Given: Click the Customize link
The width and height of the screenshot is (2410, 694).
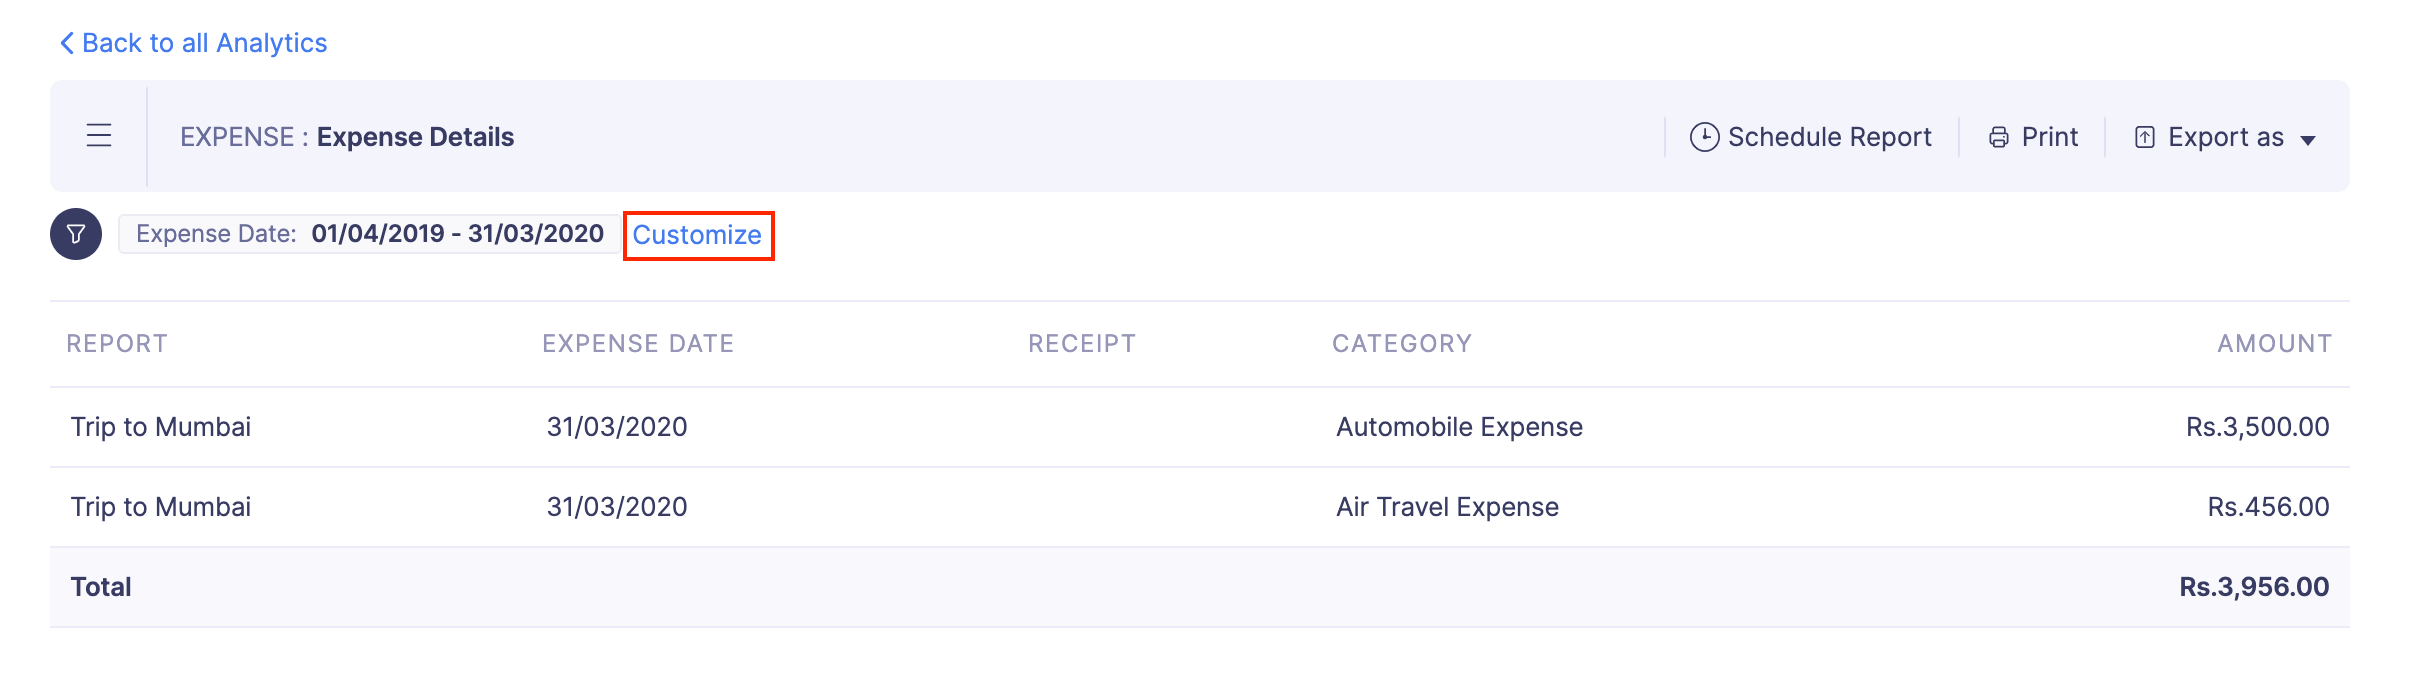Looking at the screenshot, I should click(x=697, y=235).
